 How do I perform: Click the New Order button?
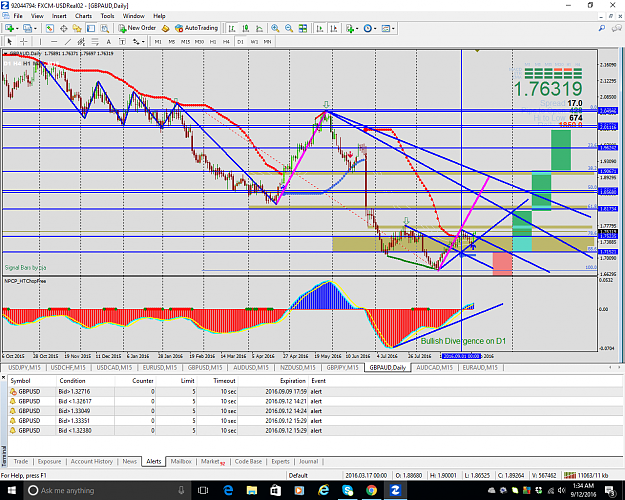tap(137, 28)
